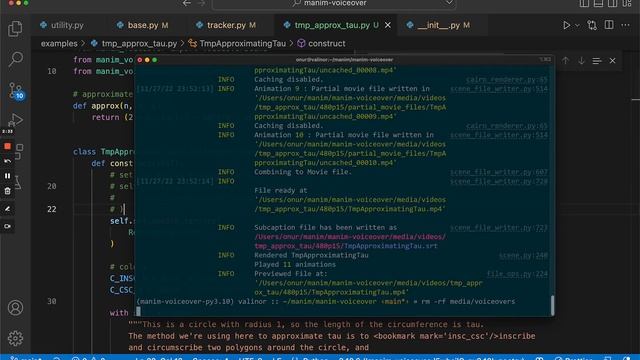Activate the recording overlay pen annotation tool
640x360 pixels.
click(x=7, y=209)
